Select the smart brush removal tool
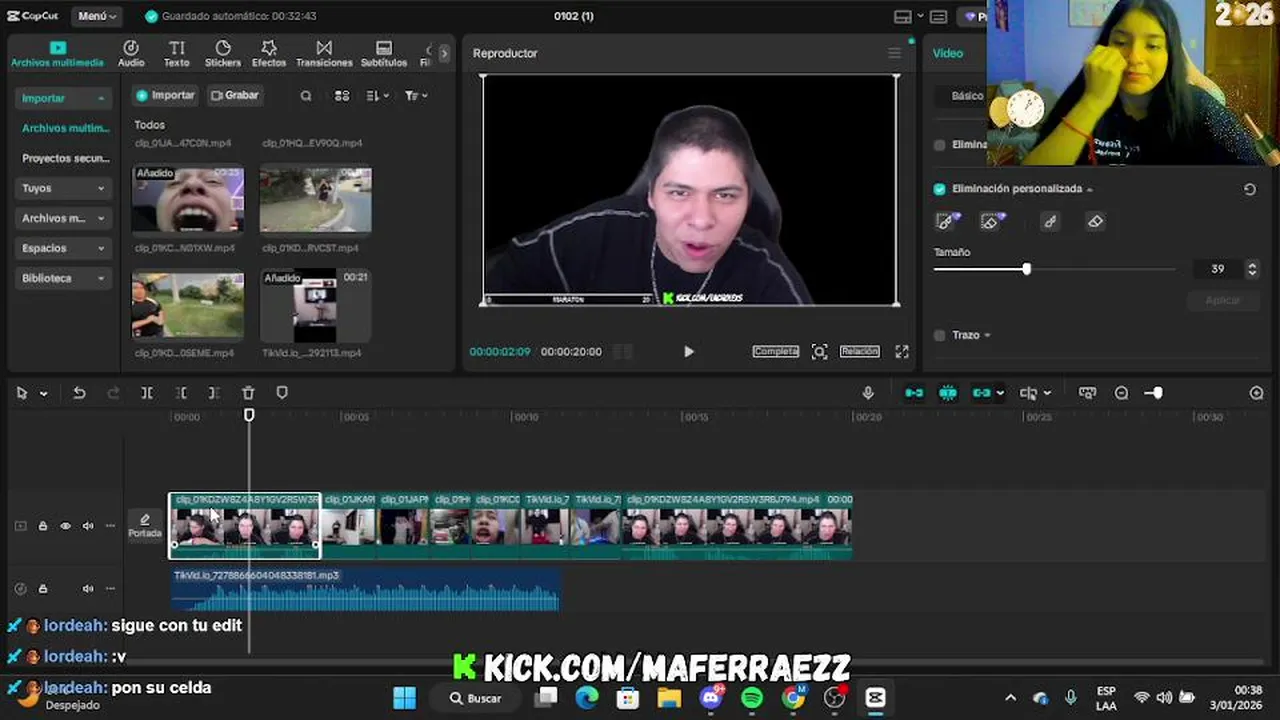1280x720 pixels. pos(946,221)
